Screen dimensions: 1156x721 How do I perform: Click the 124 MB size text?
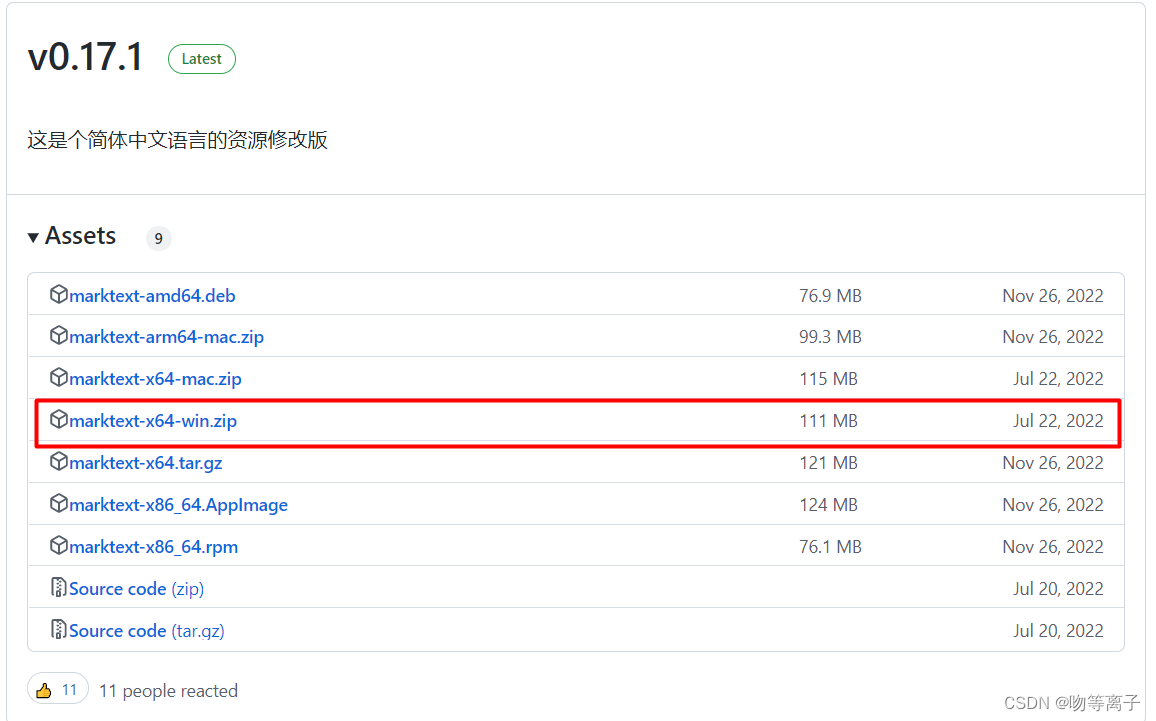(829, 505)
